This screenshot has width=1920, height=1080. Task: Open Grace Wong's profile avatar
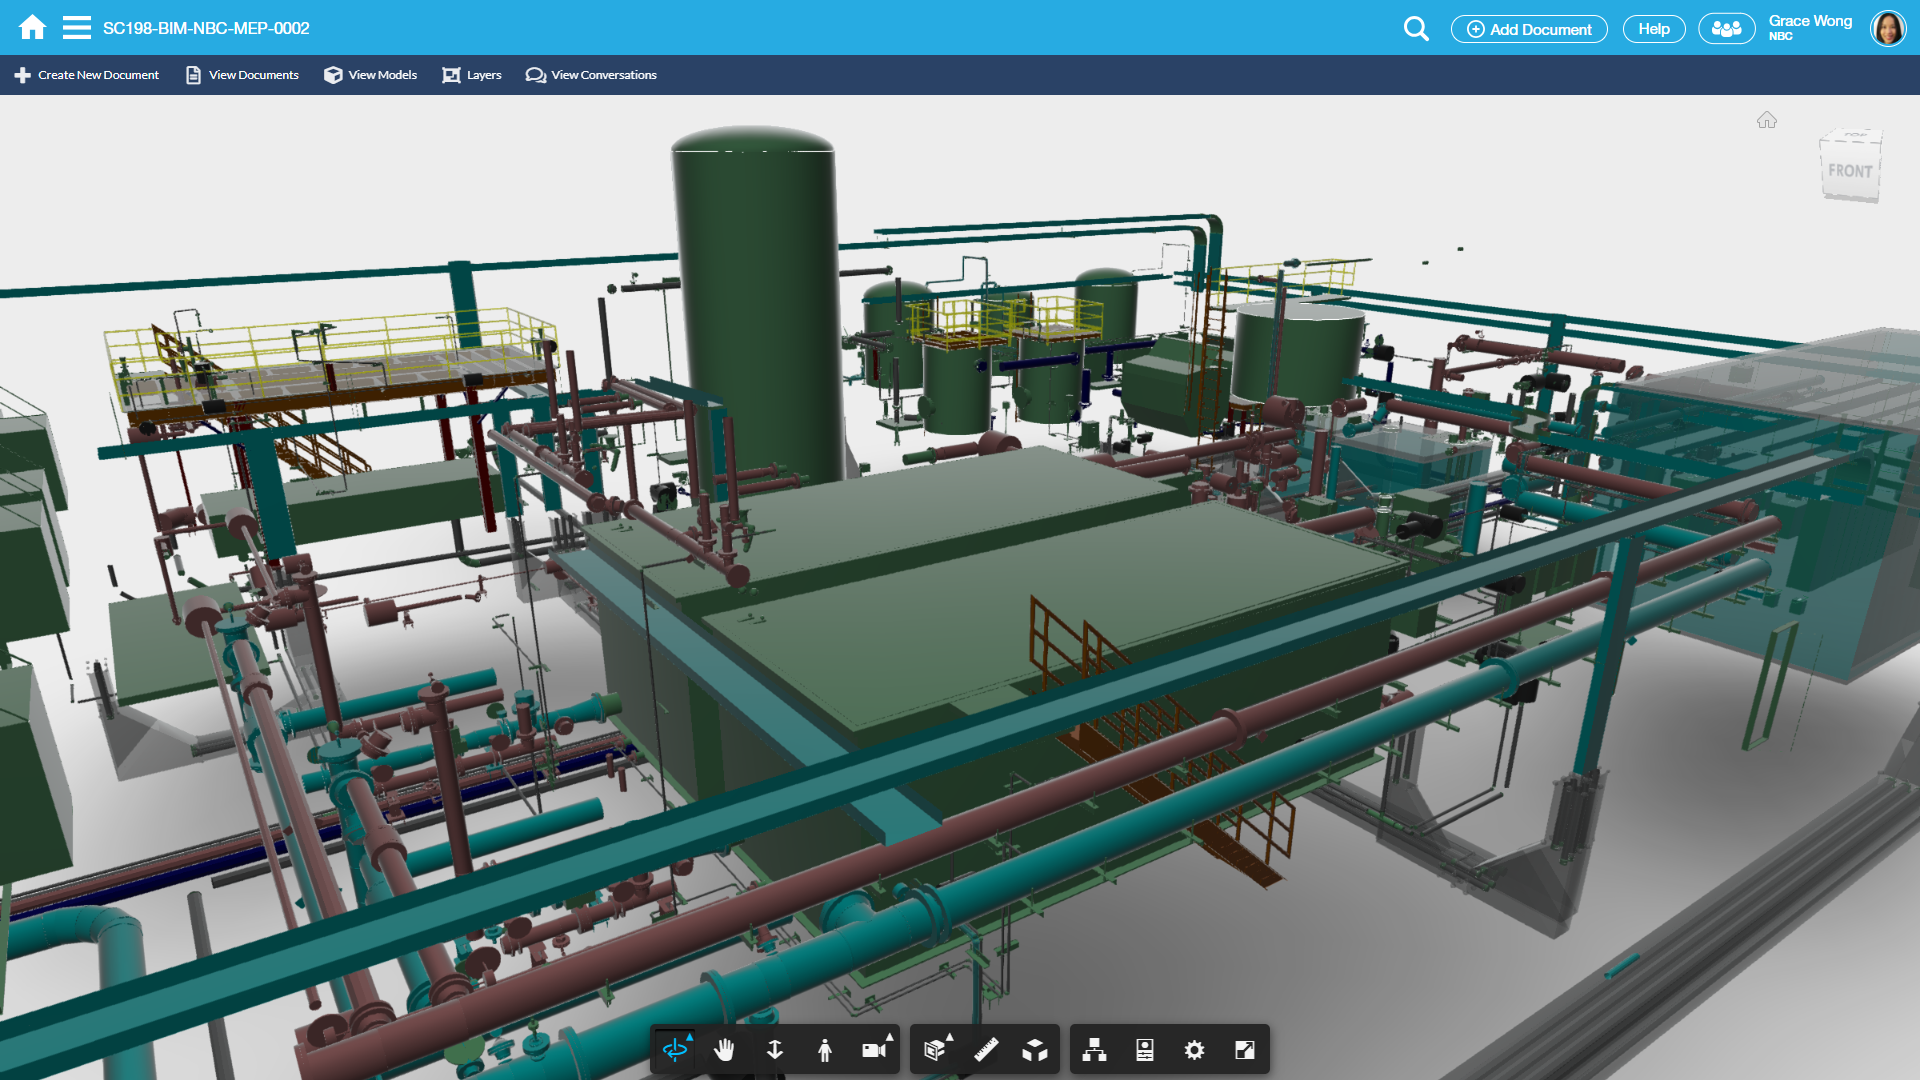1888,28
